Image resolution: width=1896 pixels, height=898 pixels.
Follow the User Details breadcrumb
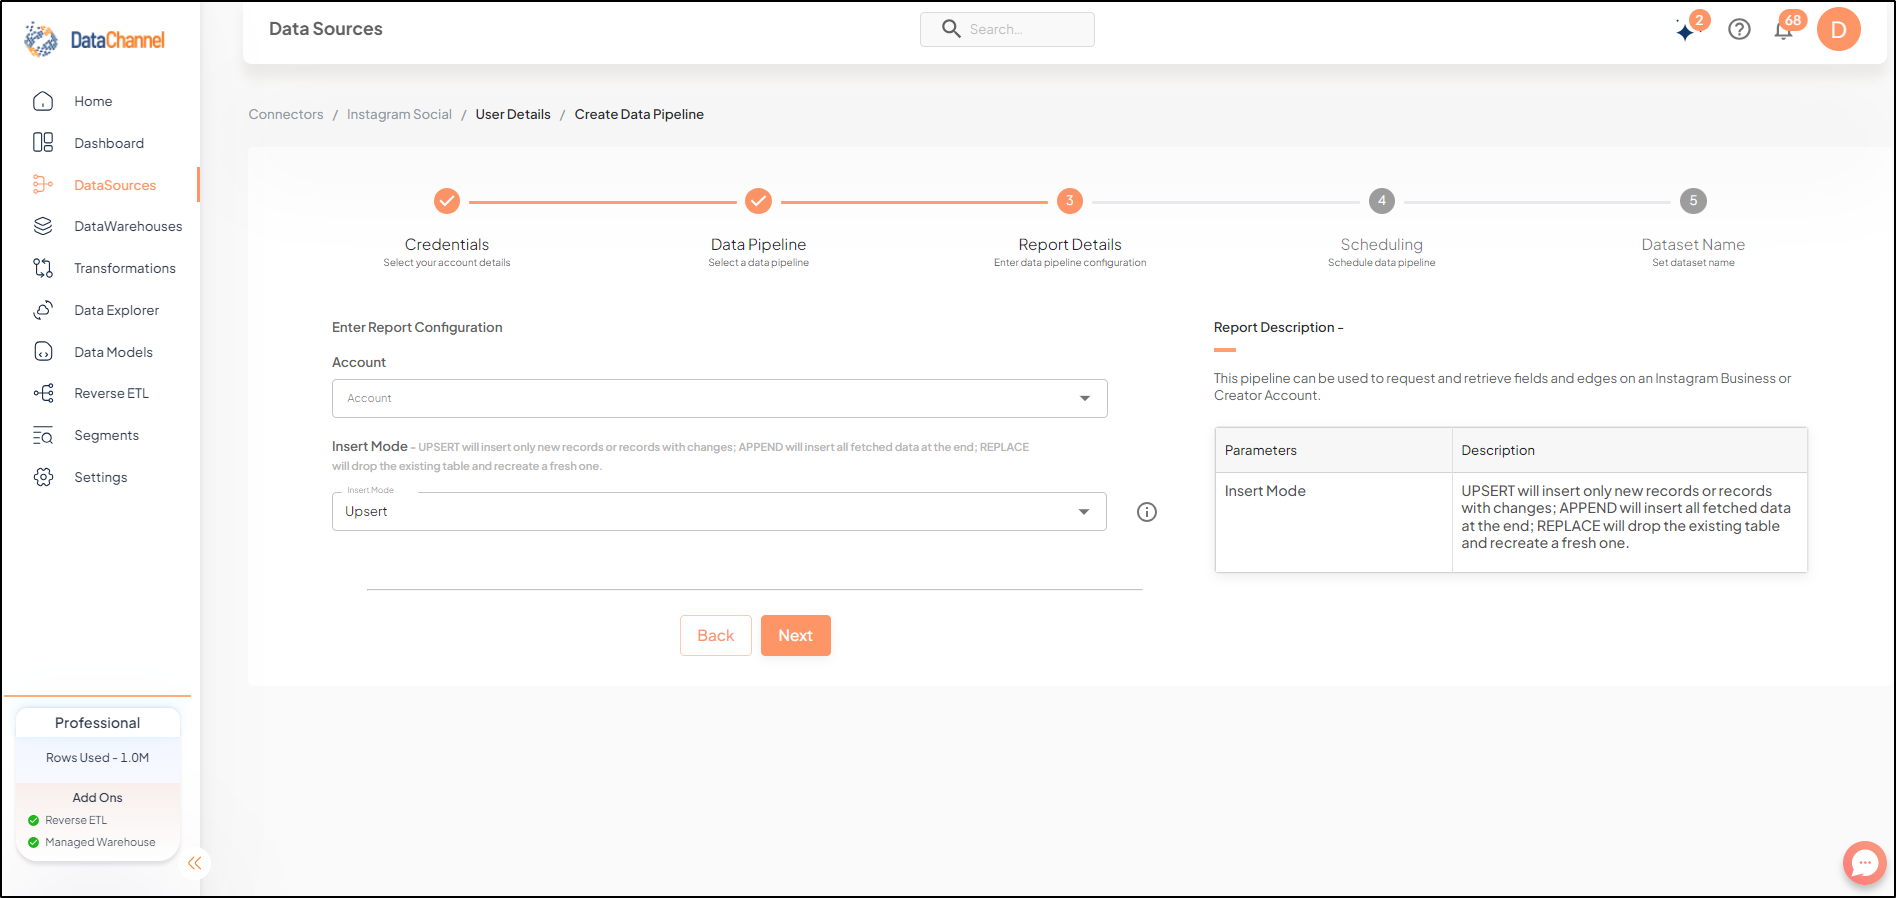513,114
